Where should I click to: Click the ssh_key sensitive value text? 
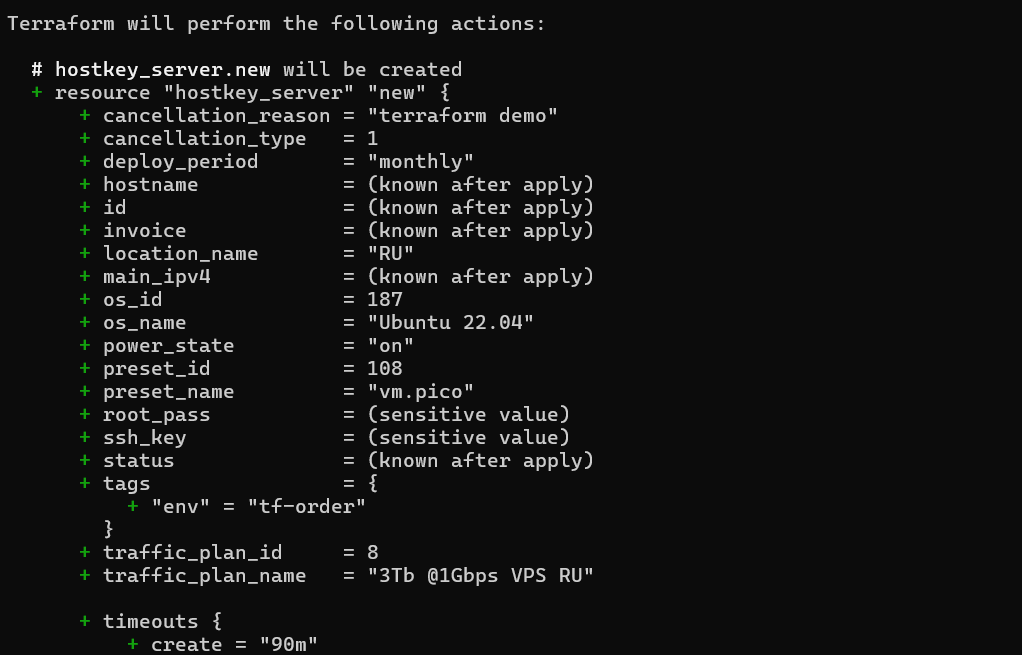point(469,437)
